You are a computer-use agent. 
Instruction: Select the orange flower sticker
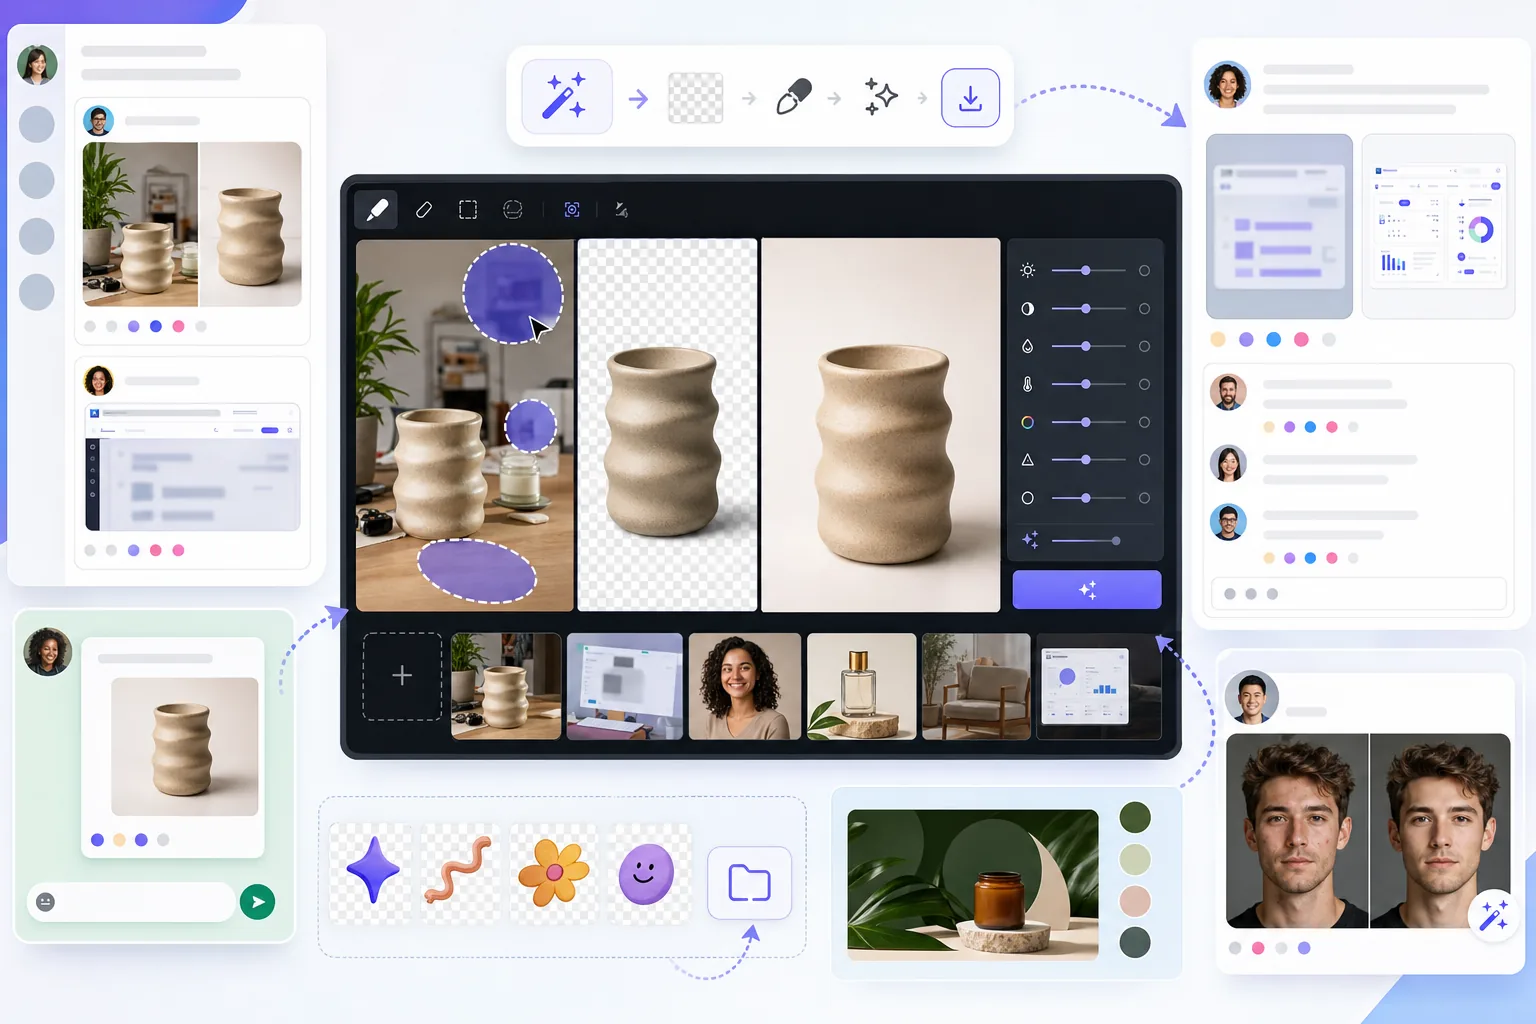coord(553,872)
